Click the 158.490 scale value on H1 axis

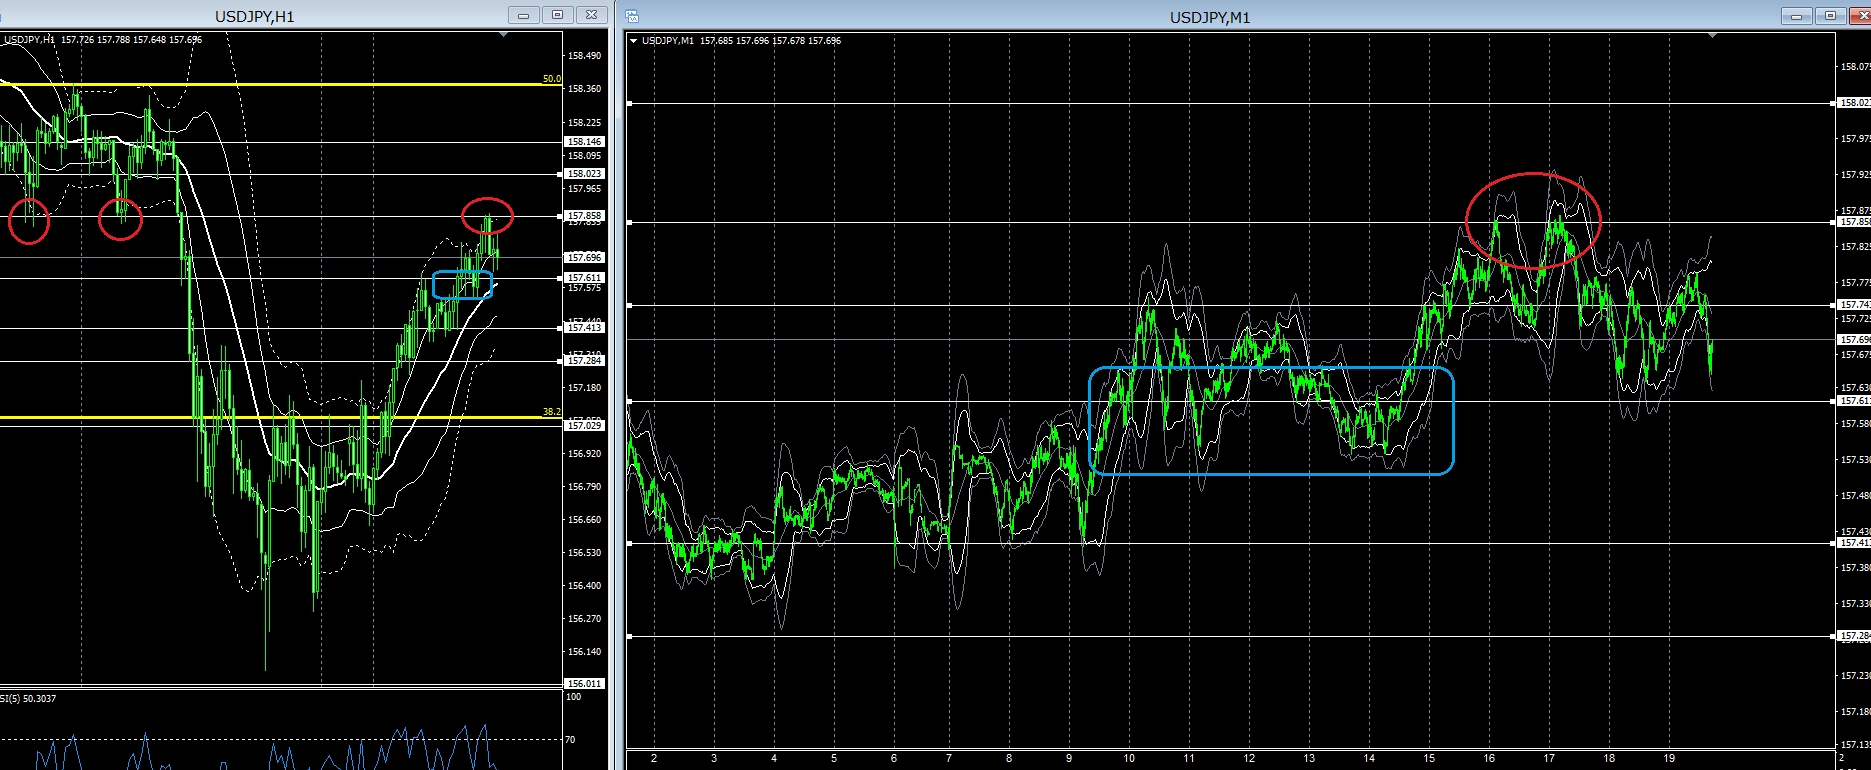[x=585, y=56]
